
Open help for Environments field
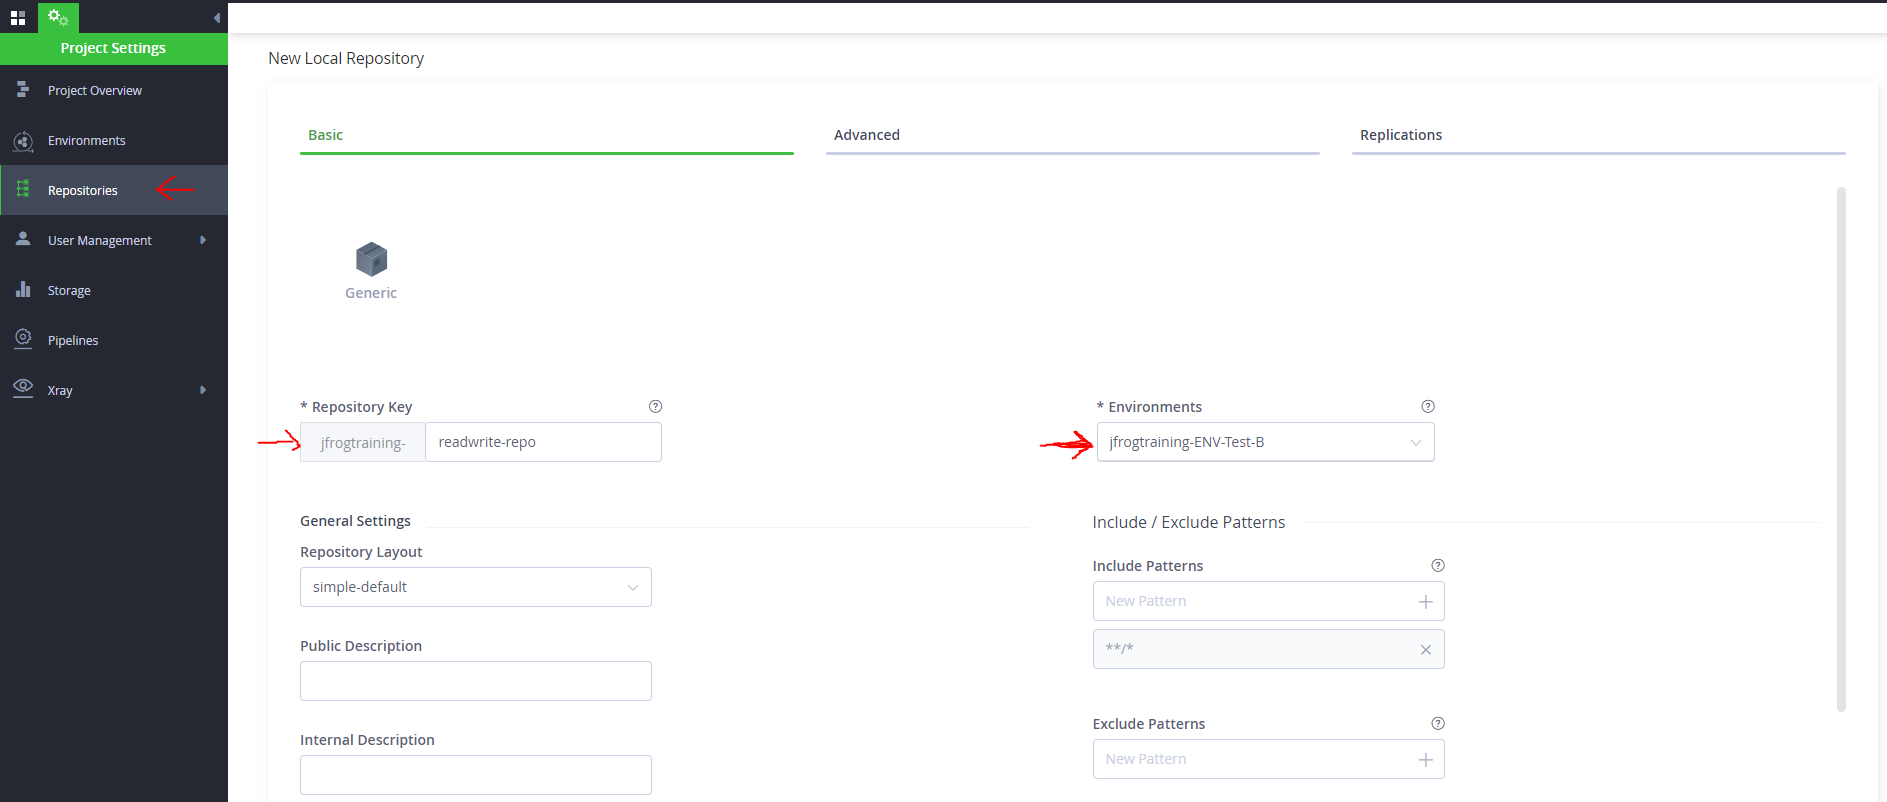[x=1428, y=406]
